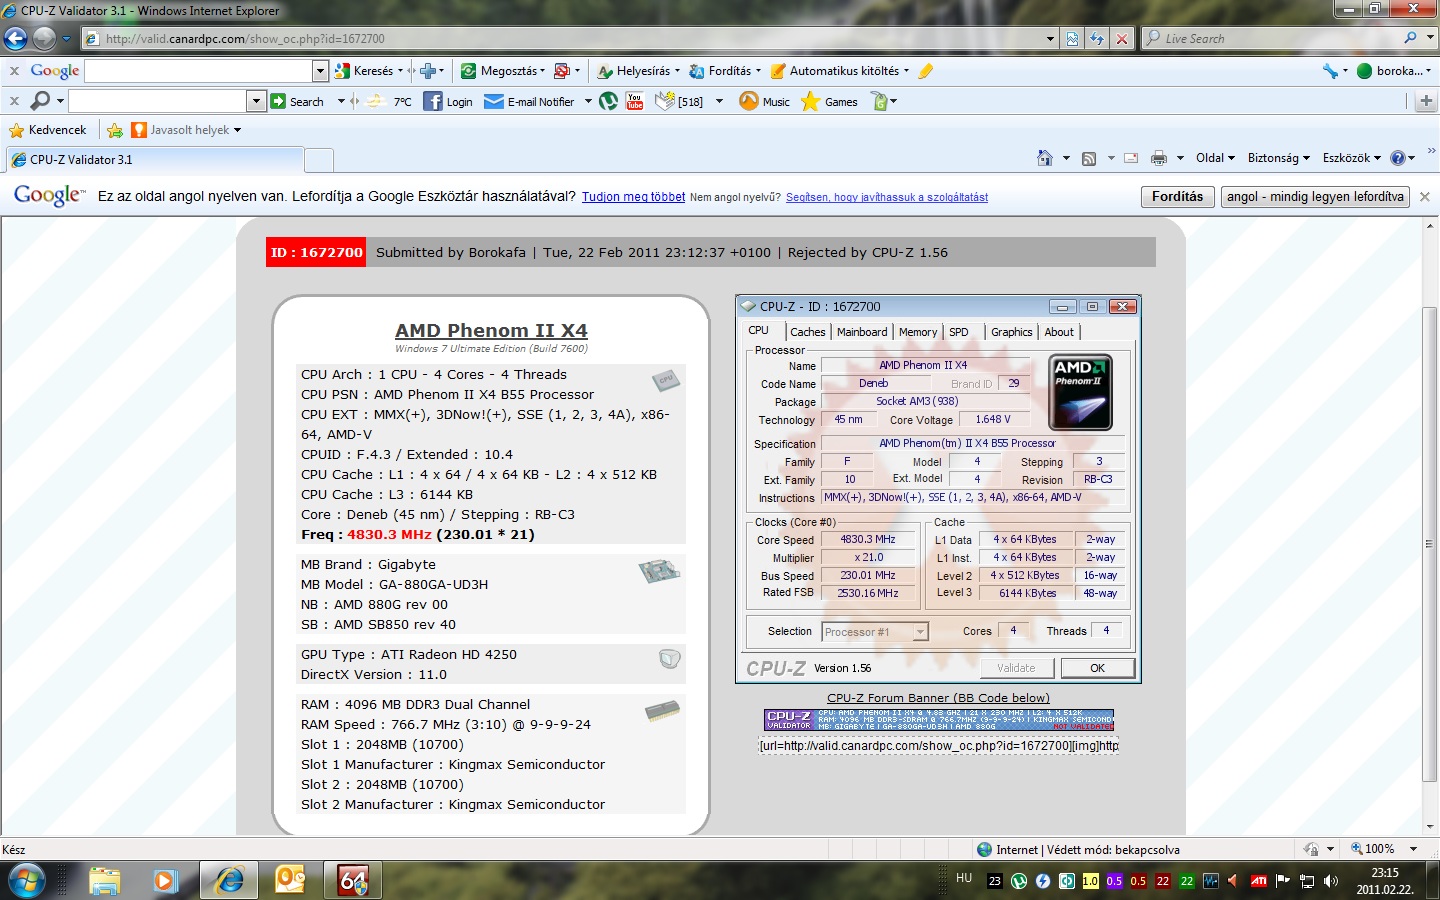Screen dimensions: 1440x900
Task: Select the CPU-Z Validator 3.1 browser tab
Action: coord(154,160)
